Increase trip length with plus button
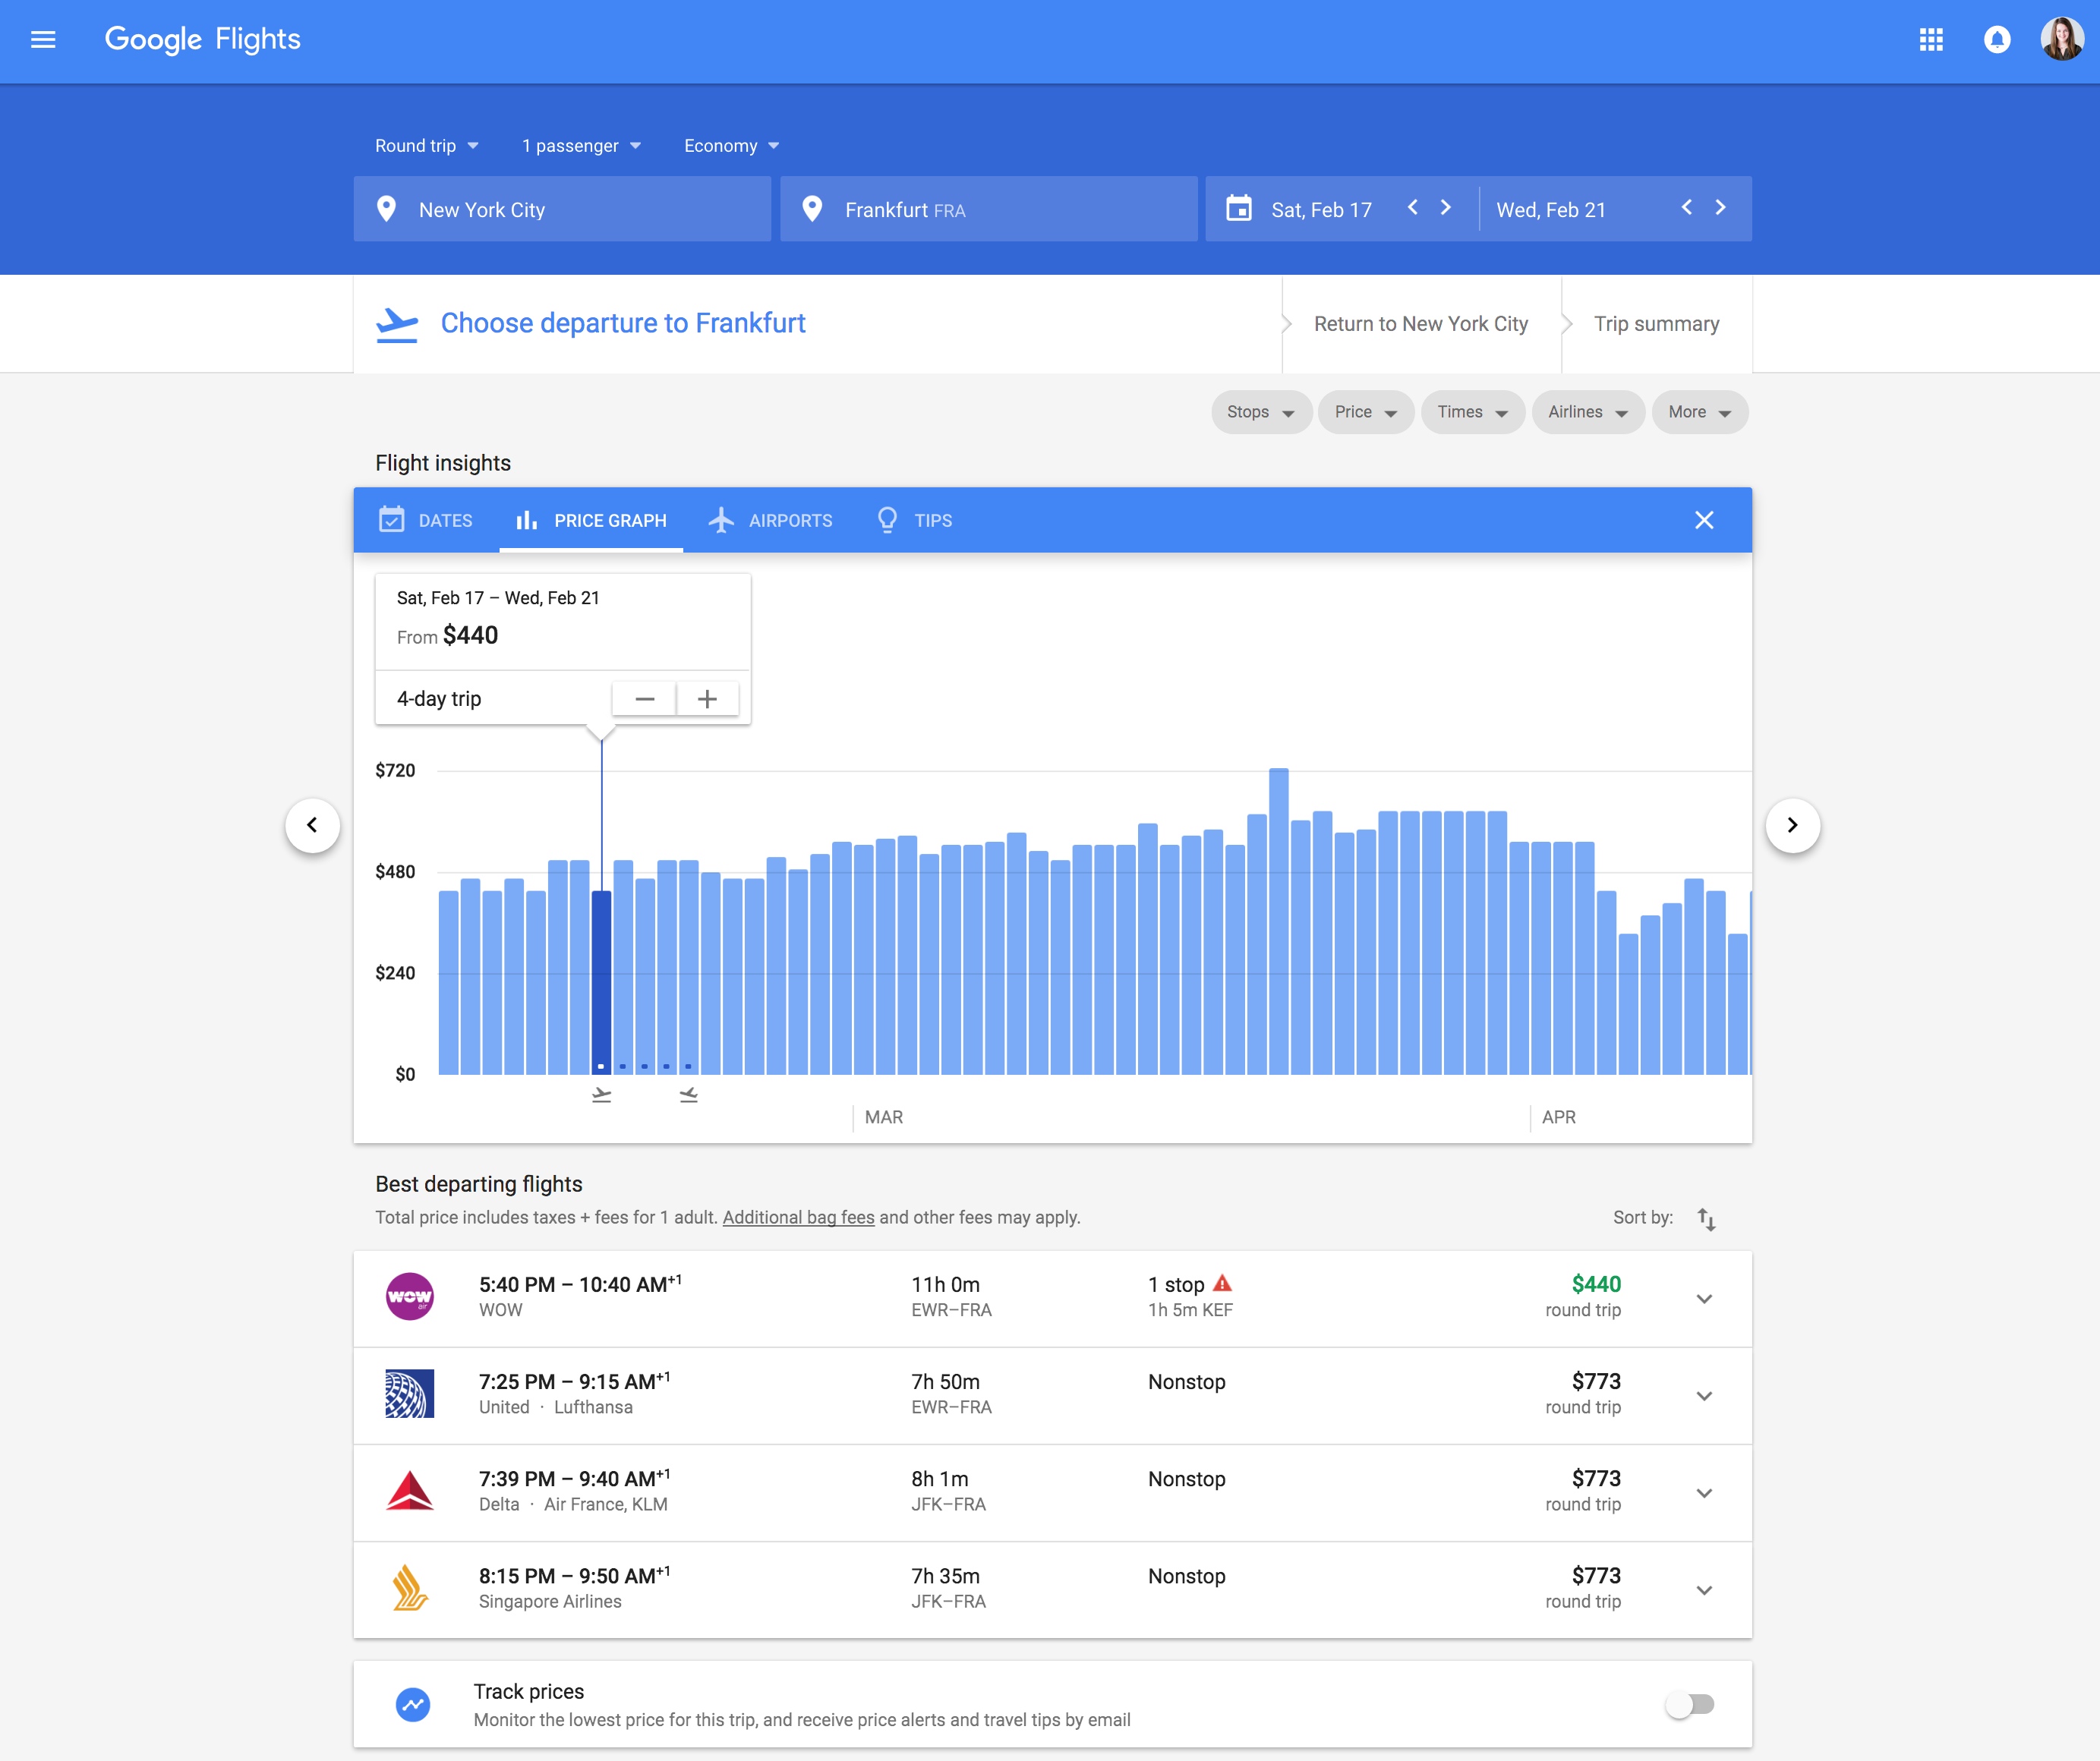Screen dimensions: 2100x1761 (x=707, y=699)
